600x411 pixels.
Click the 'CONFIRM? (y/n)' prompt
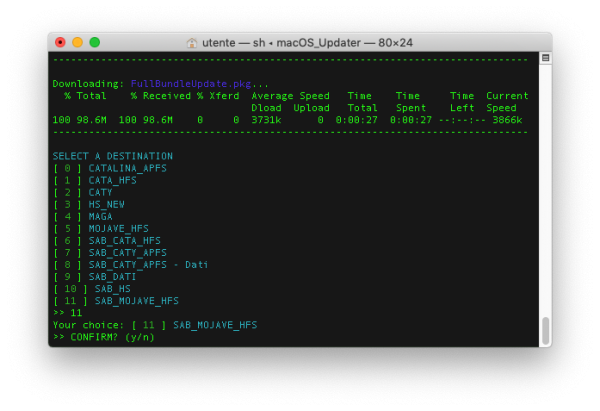(112, 337)
